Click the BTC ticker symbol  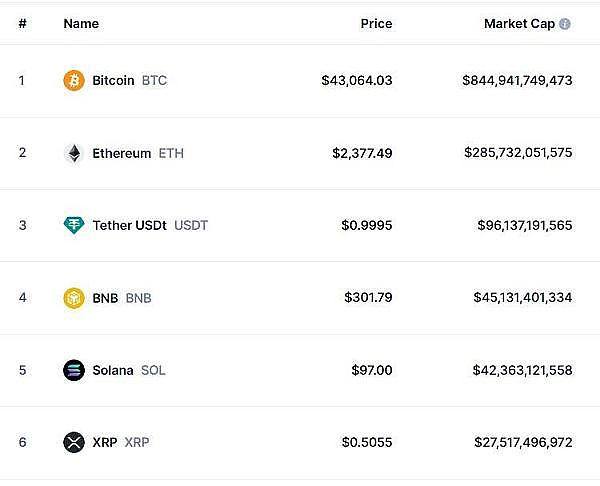tap(155, 80)
